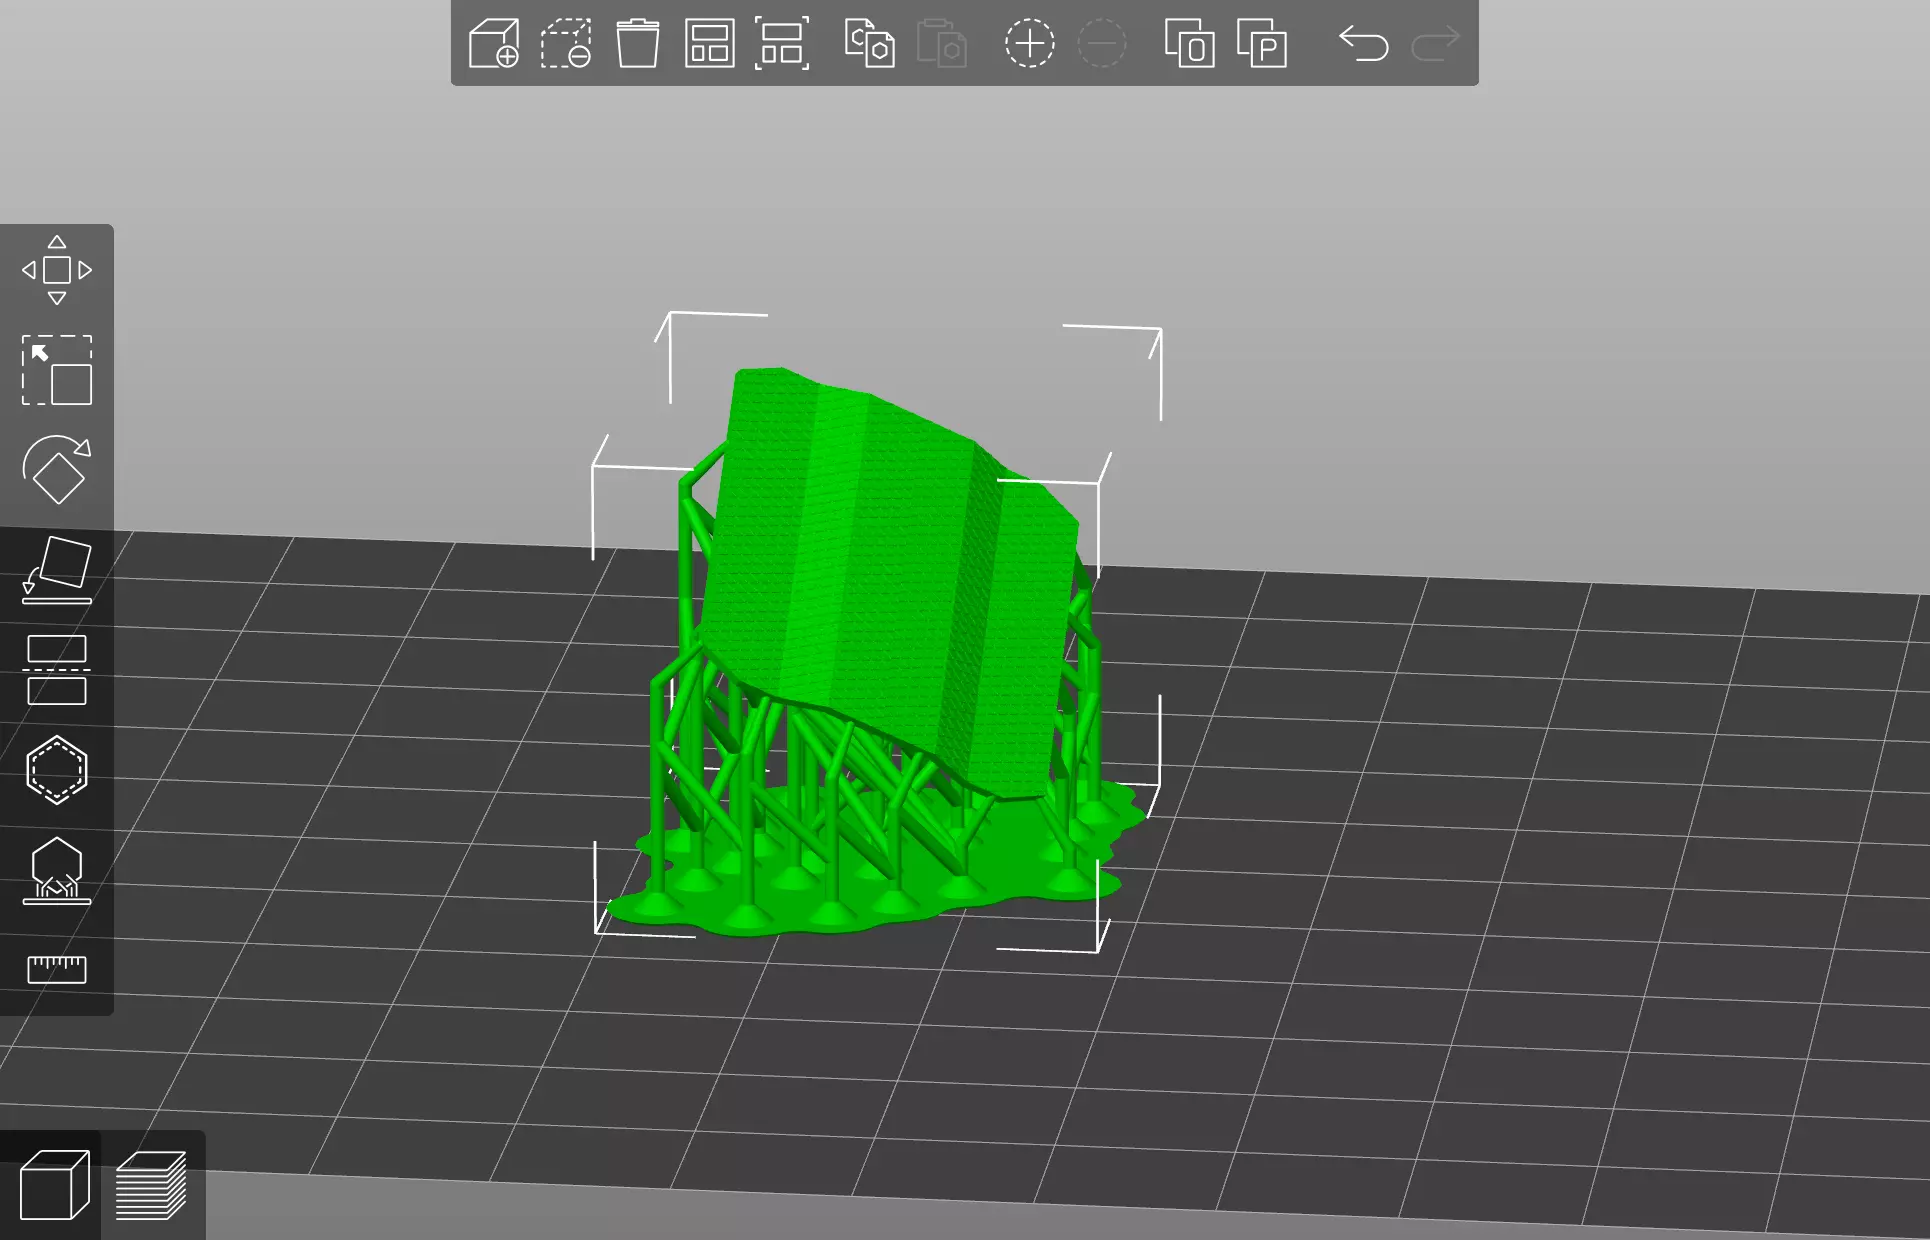This screenshot has height=1240, width=1930.
Task: Choose the Place on face tool
Action: point(57,570)
